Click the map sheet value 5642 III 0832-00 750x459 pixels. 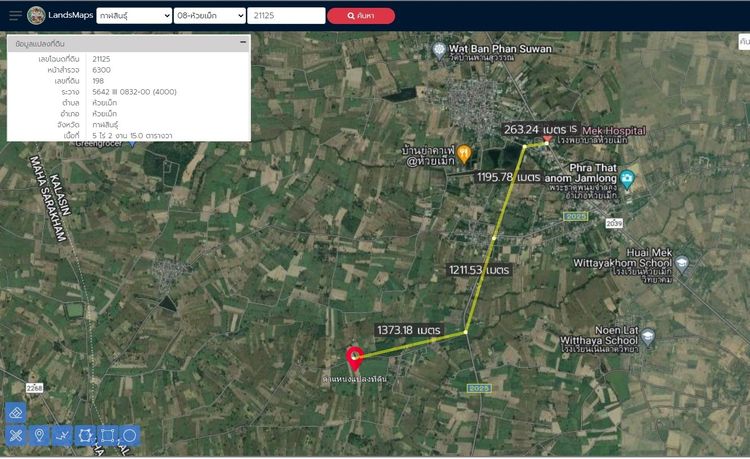point(134,92)
